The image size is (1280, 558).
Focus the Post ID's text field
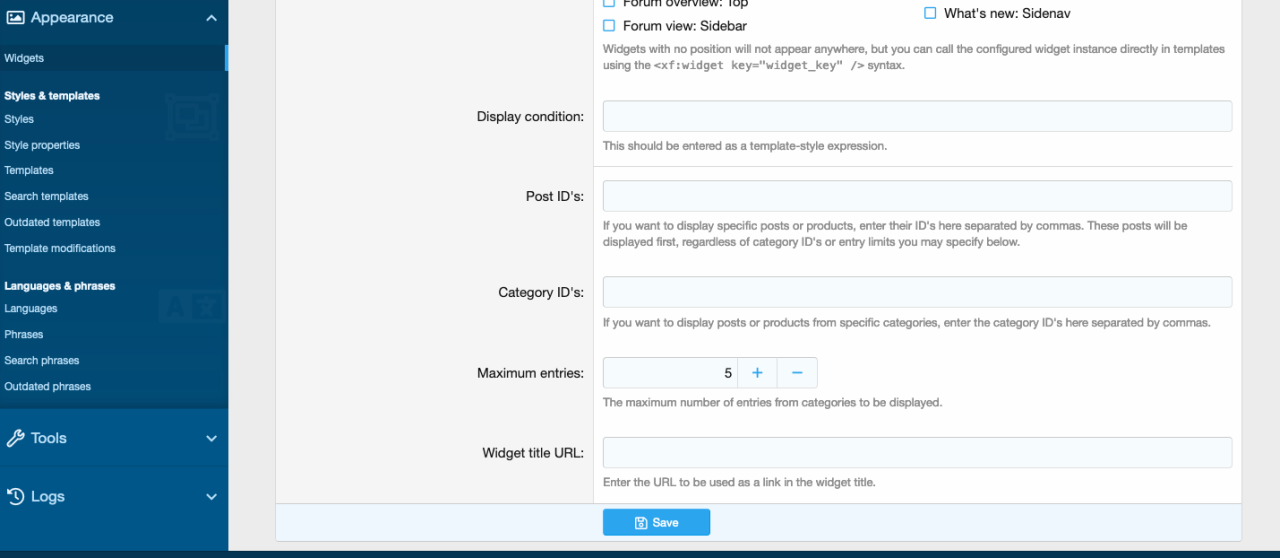click(x=916, y=196)
